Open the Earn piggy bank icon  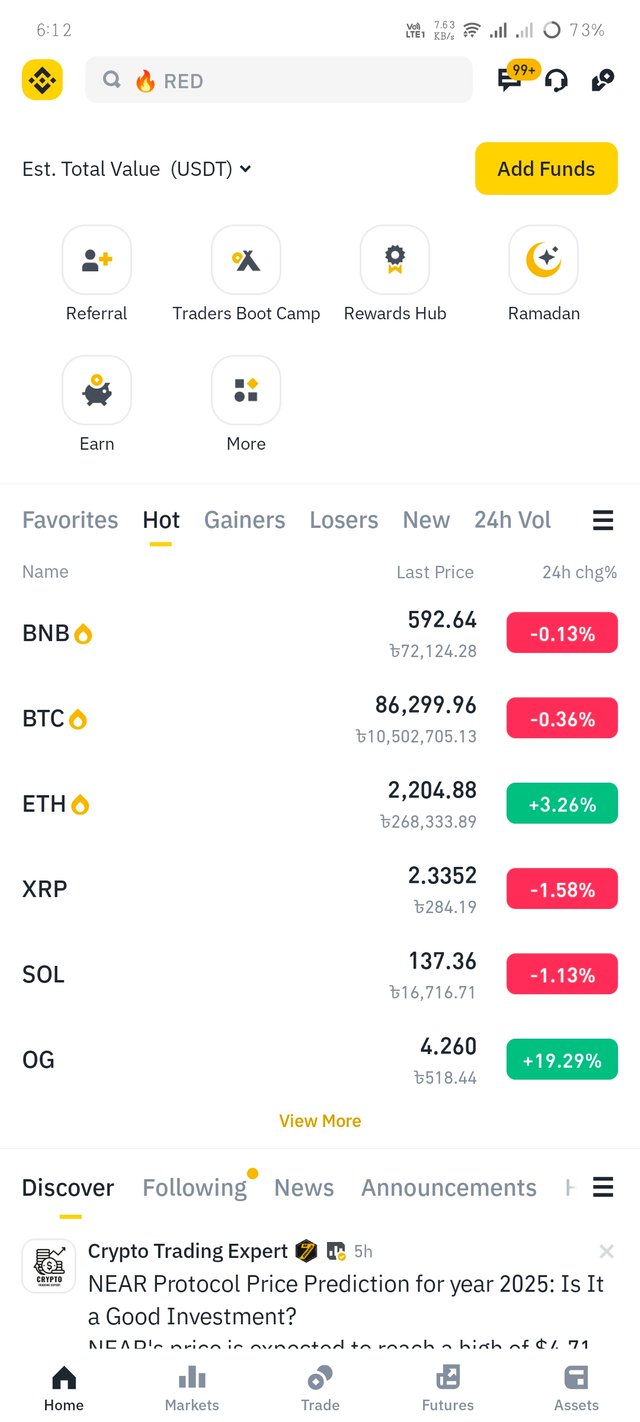click(x=97, y=390)
